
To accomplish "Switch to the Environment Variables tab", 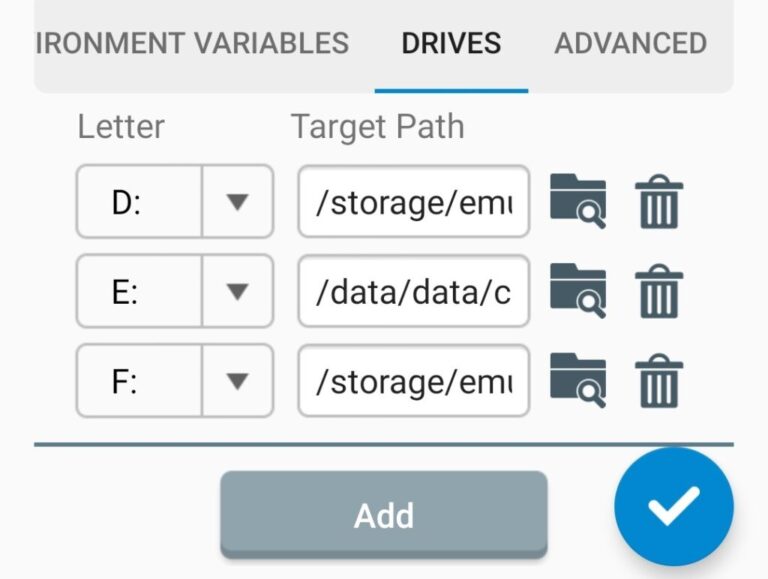I will coord(192,44).
